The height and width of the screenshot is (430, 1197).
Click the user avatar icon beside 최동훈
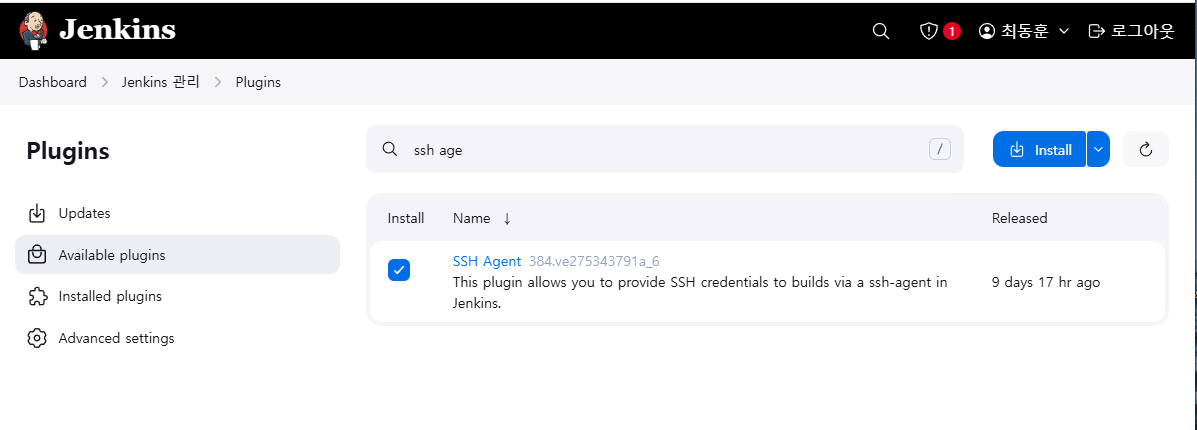(x=987, y=31)
